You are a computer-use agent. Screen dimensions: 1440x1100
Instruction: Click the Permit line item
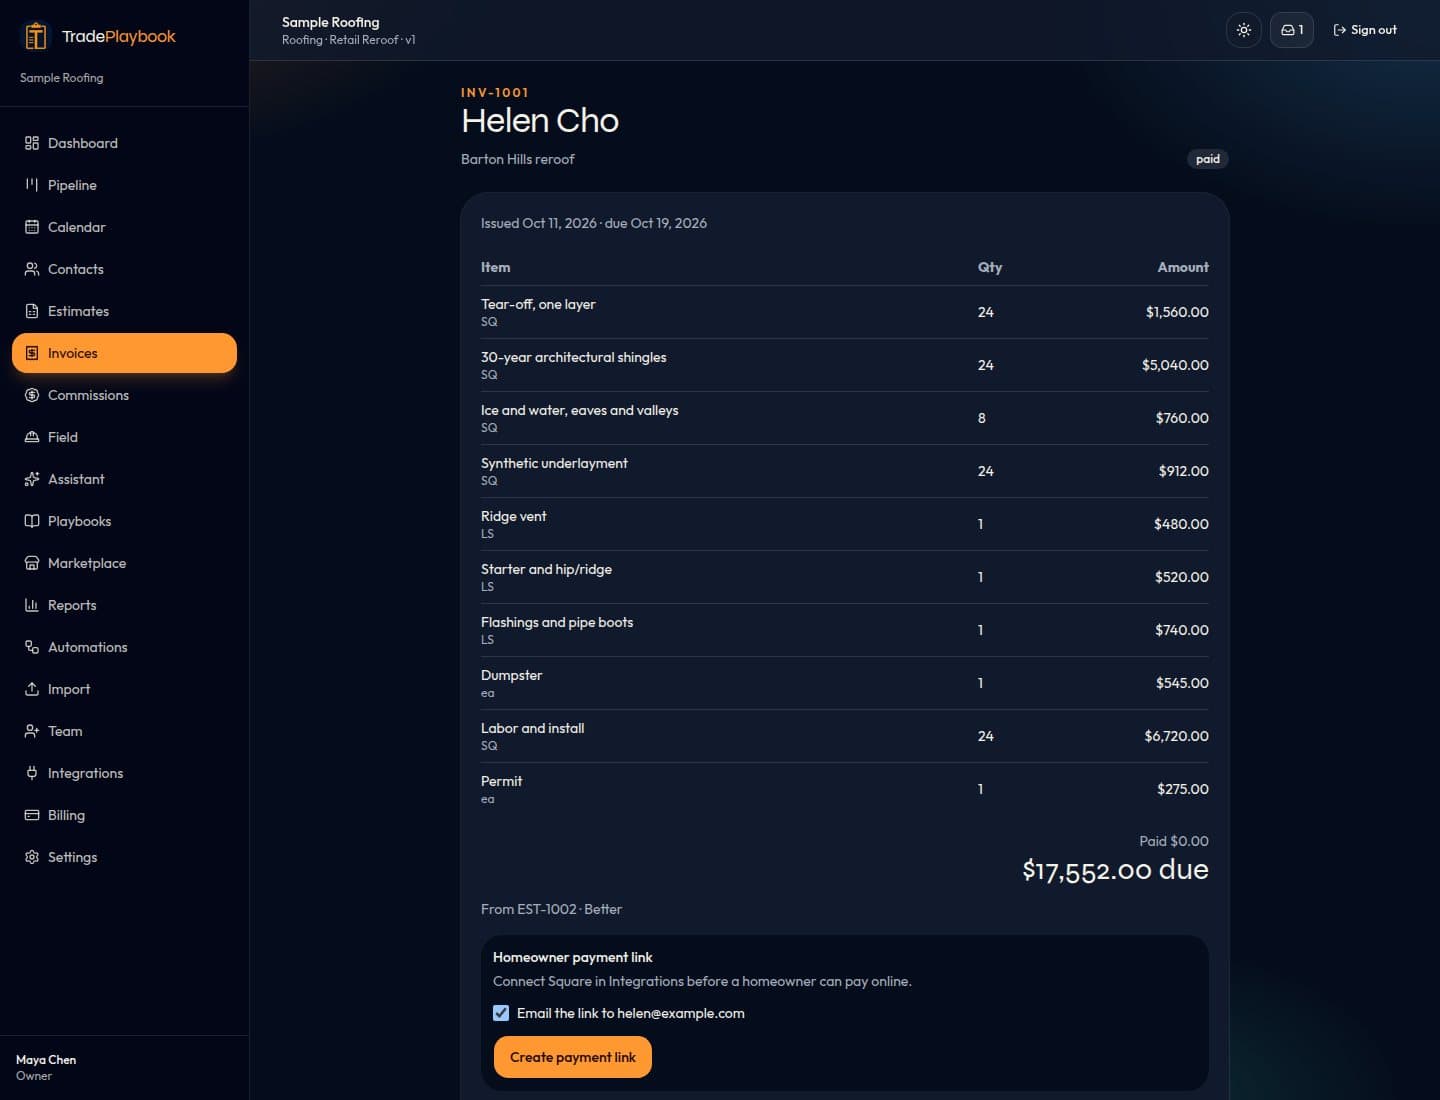pos(844,789)
